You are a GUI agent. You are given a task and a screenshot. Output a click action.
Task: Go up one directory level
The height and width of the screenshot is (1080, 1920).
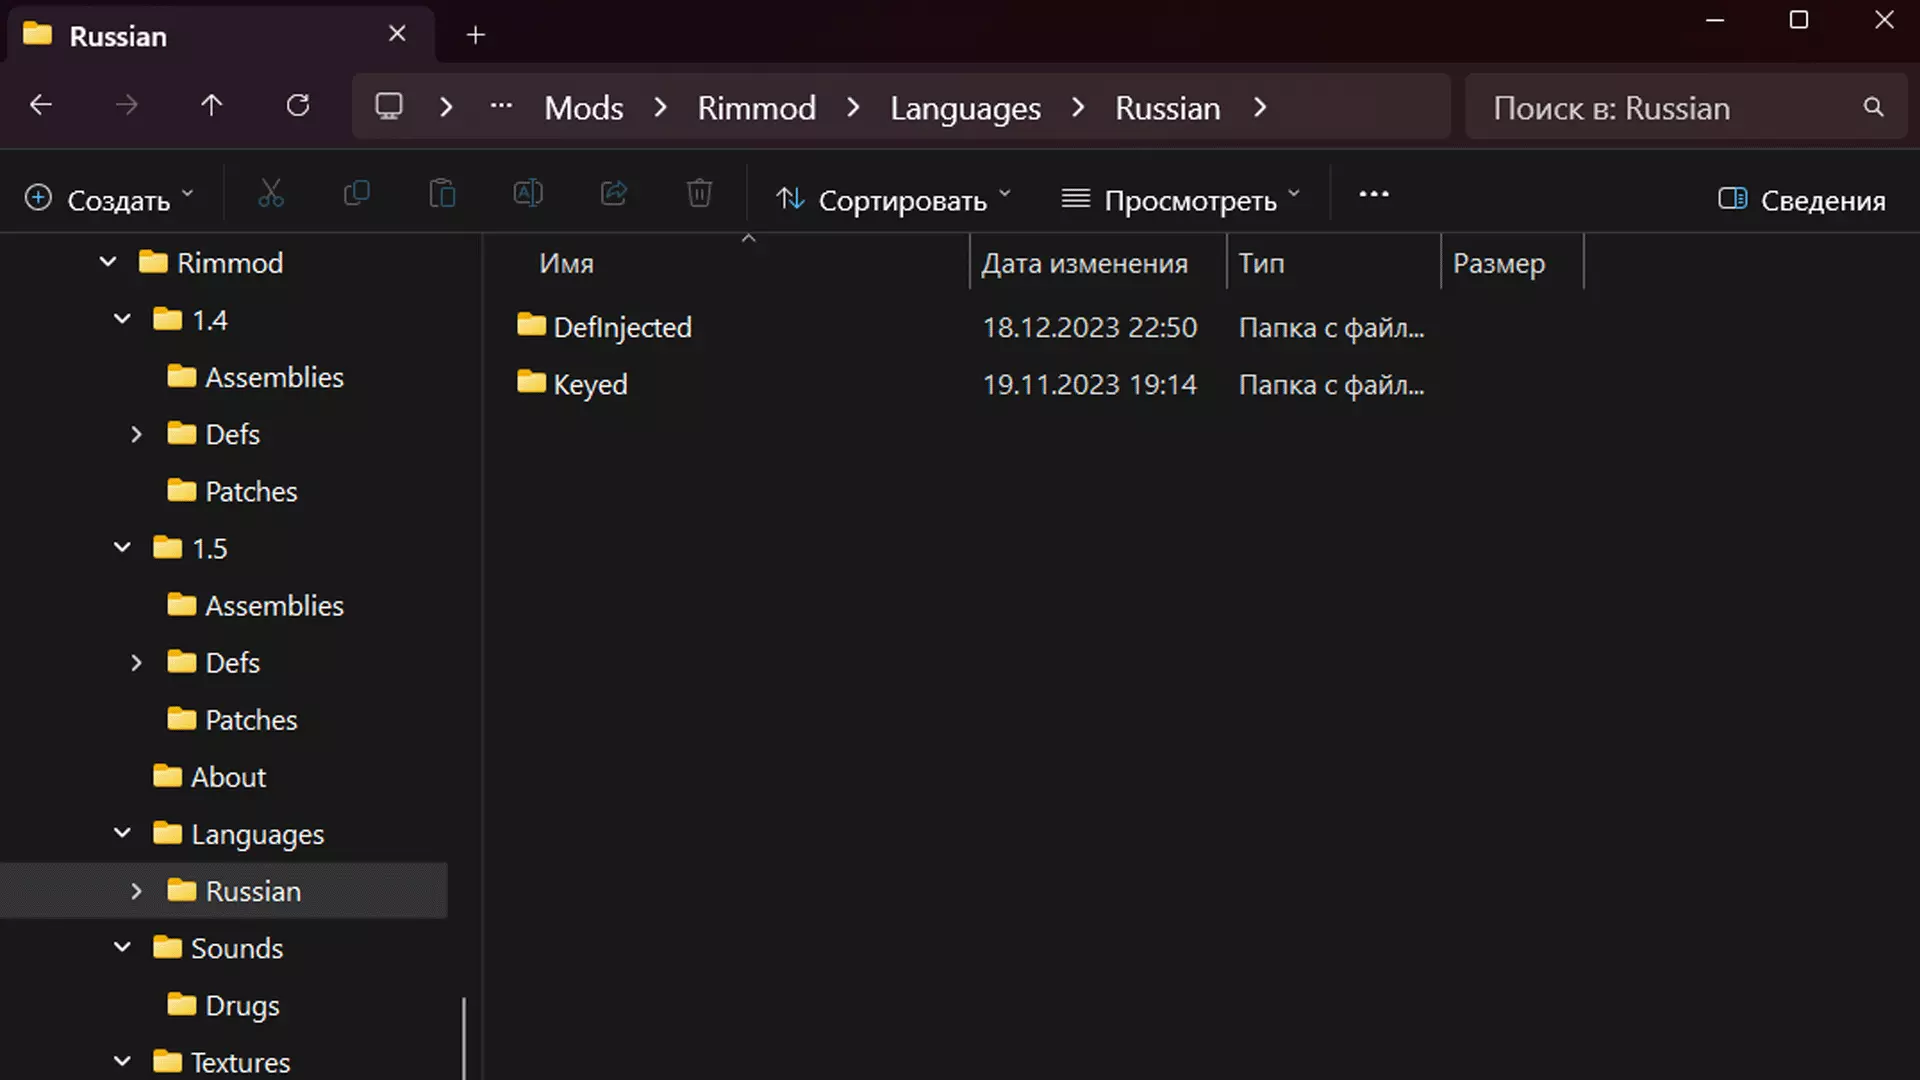coord(211,106)
